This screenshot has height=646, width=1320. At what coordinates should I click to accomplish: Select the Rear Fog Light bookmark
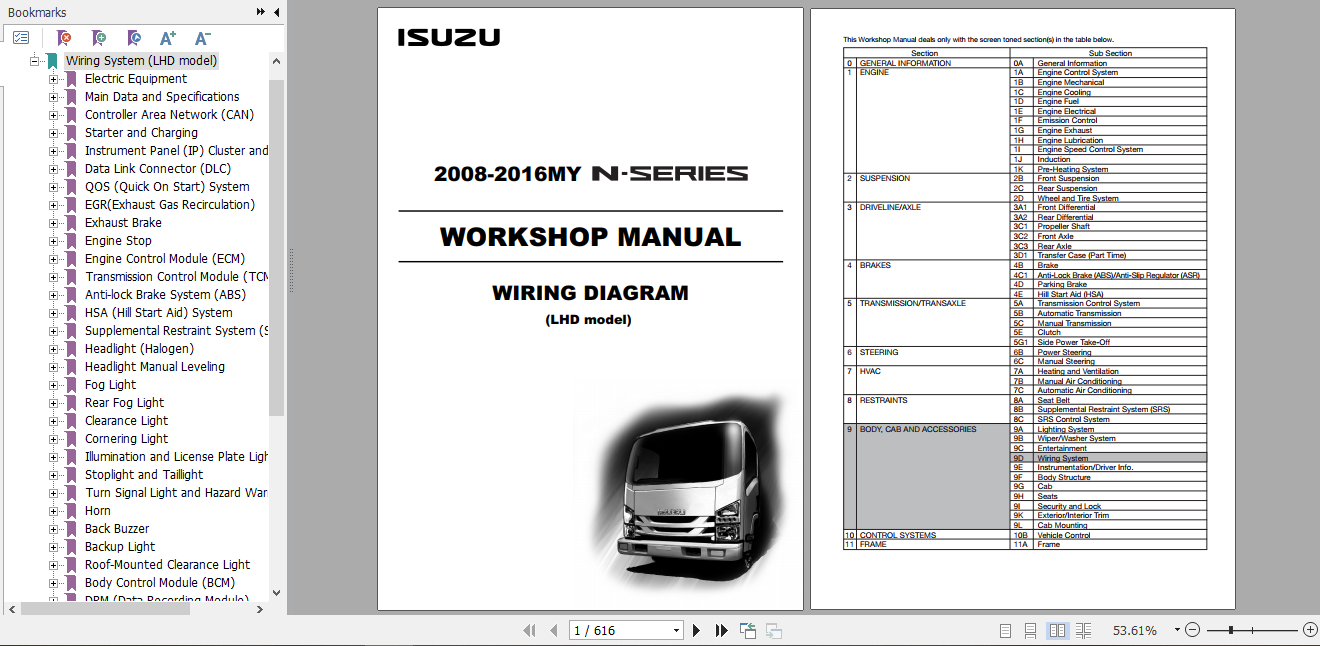pos(124,403)
